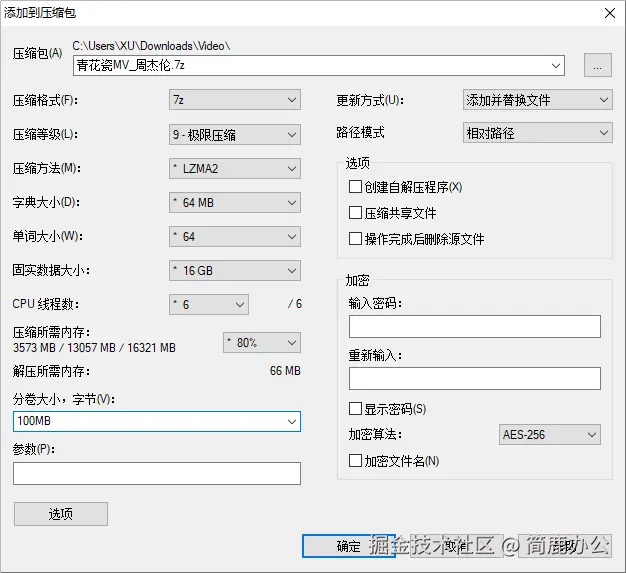Click the 重新输入 password field
This screenshot has width=626, height=573.
click(475, 379)
